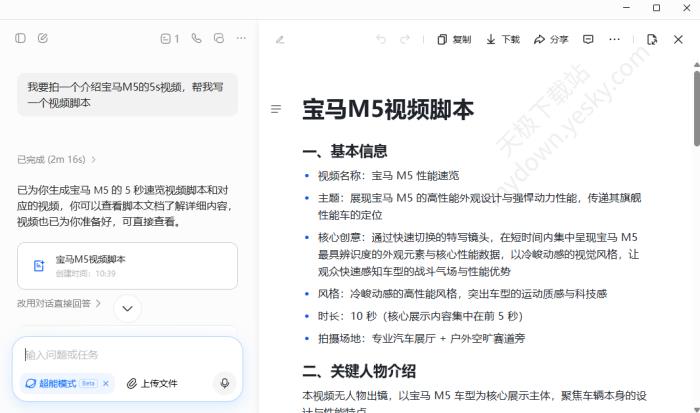This screenshot has width=700, height=413.
Task: Open the document toolbar more options menu
Action: (x=614, y=39)
